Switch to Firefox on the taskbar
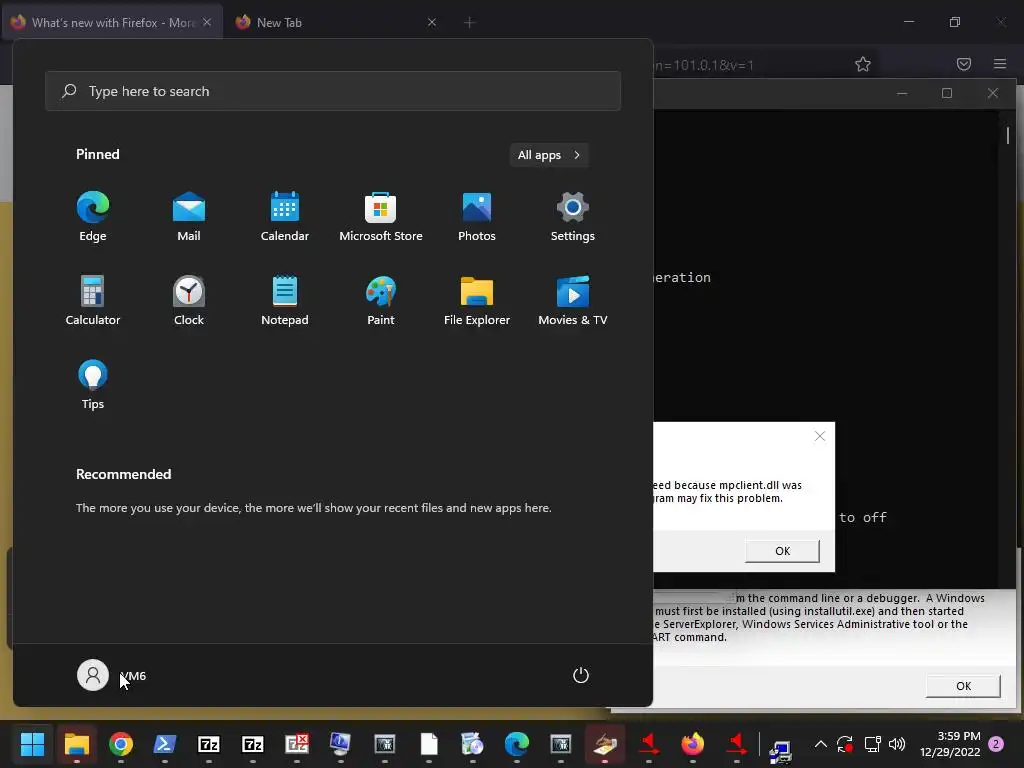Viewport: 1024px width, 768px height. [x=693, y=744]
